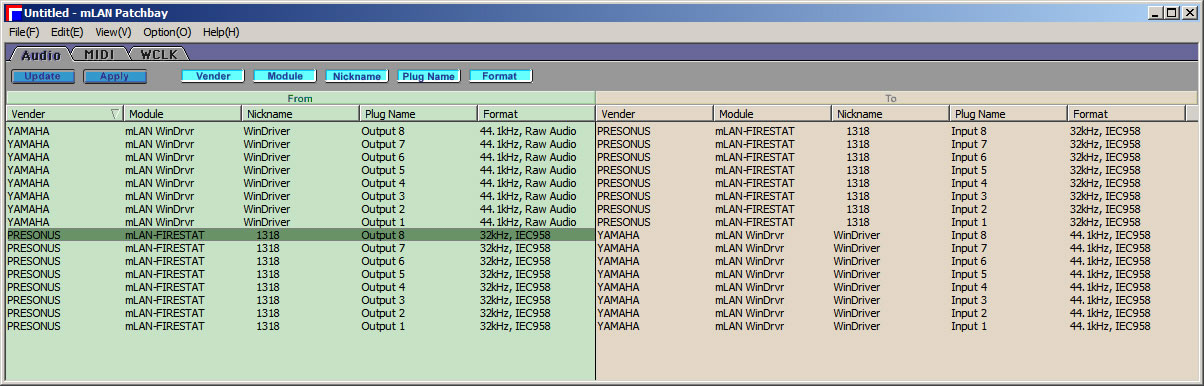Maximize the mLAN Patchbay window
Viewport: 1204px width, 386px height.
pos(1172,12)
